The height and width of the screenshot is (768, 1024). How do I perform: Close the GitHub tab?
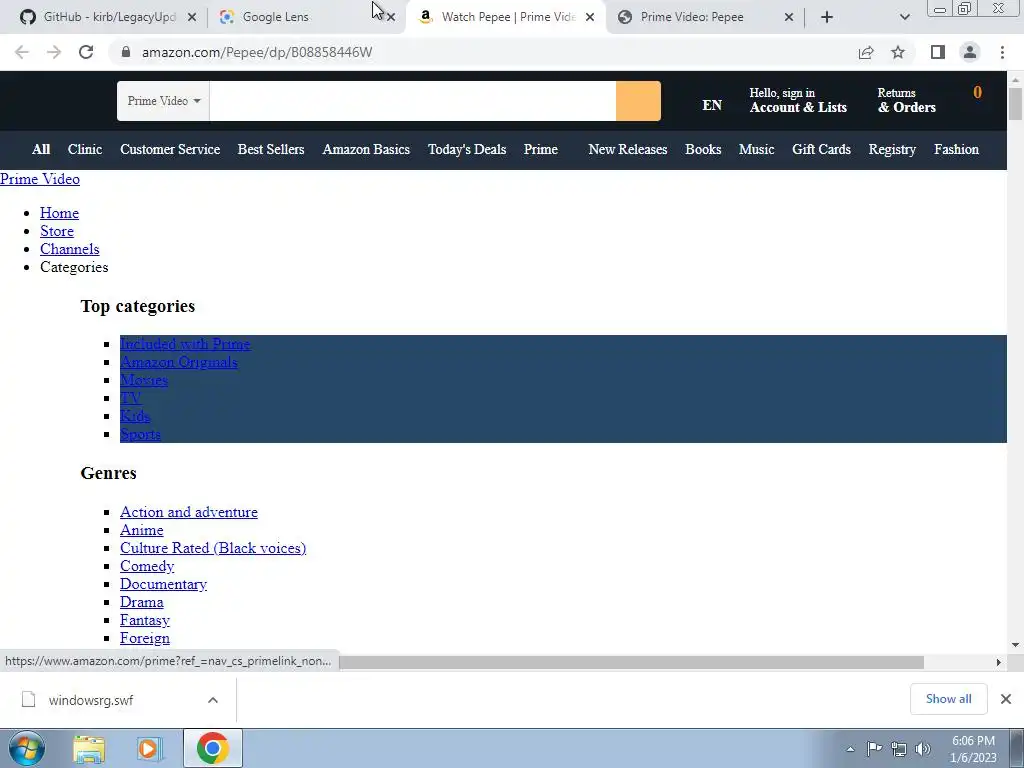(x=192, y=17)
